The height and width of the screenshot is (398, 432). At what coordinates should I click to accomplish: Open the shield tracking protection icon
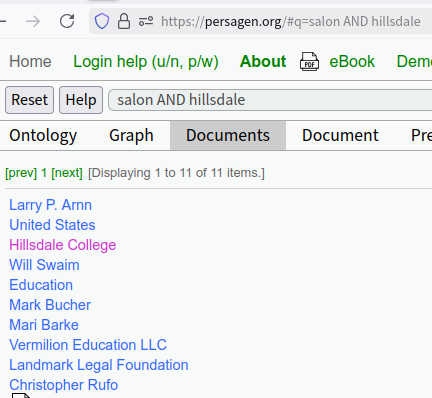click(x=102, y=21)
